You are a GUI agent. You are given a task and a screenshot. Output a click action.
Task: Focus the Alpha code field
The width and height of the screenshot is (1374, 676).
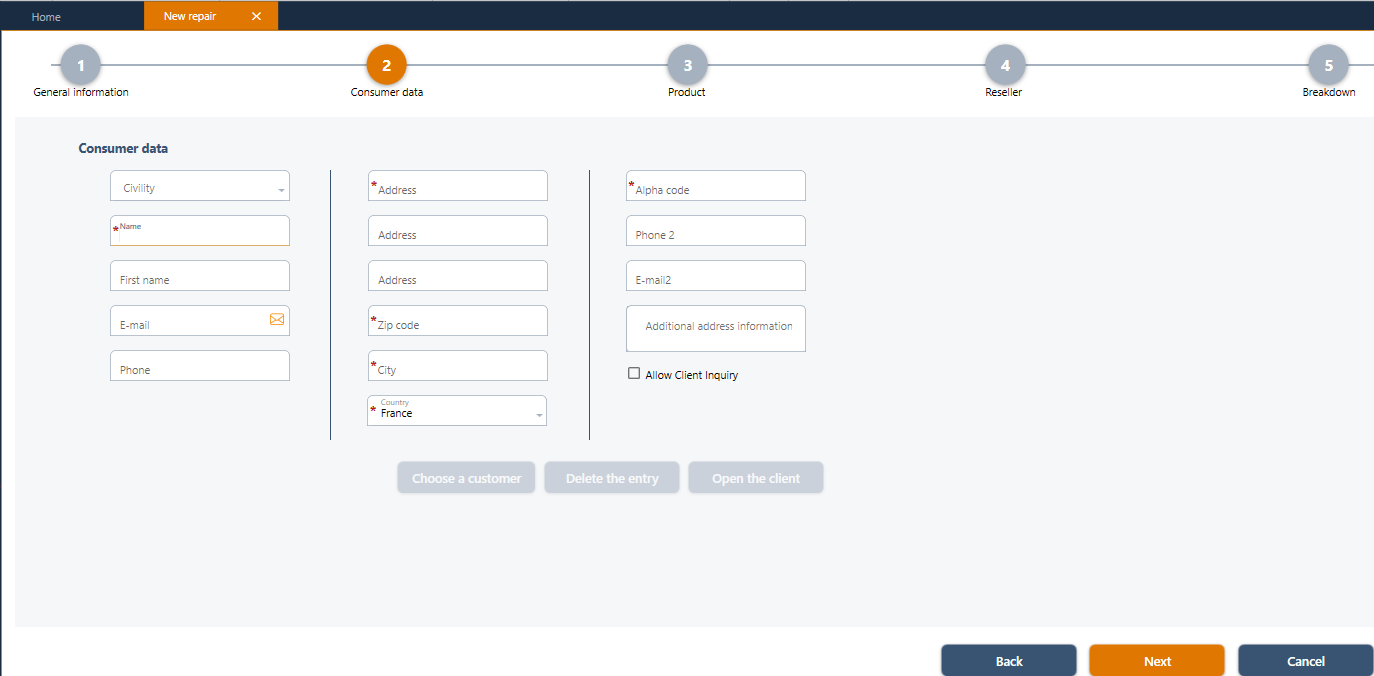(x=716, y=186)
